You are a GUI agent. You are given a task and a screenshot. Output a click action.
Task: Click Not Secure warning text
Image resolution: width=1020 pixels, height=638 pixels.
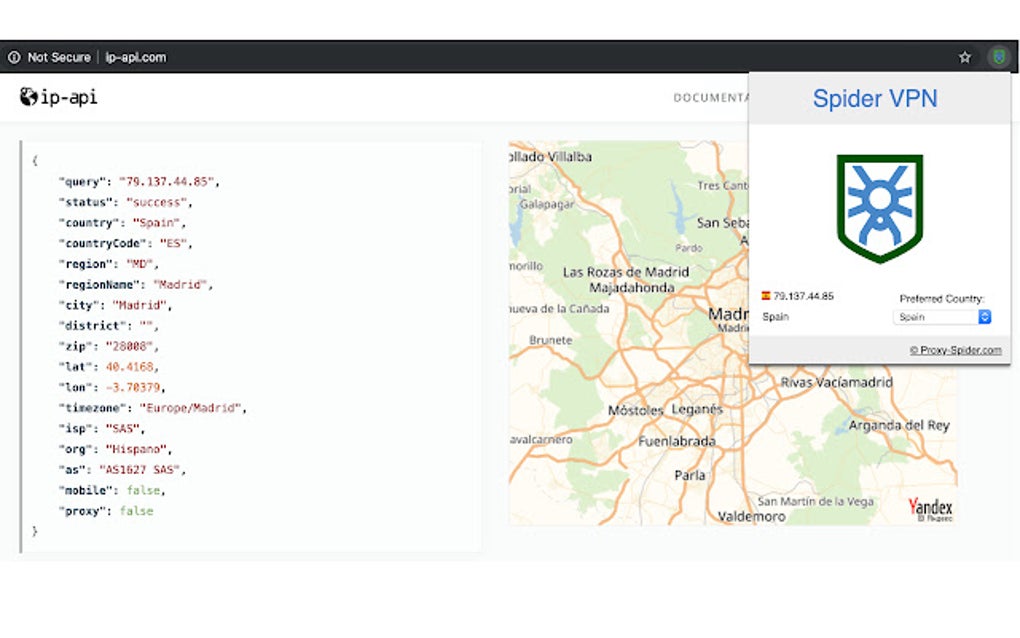point(59,57)
